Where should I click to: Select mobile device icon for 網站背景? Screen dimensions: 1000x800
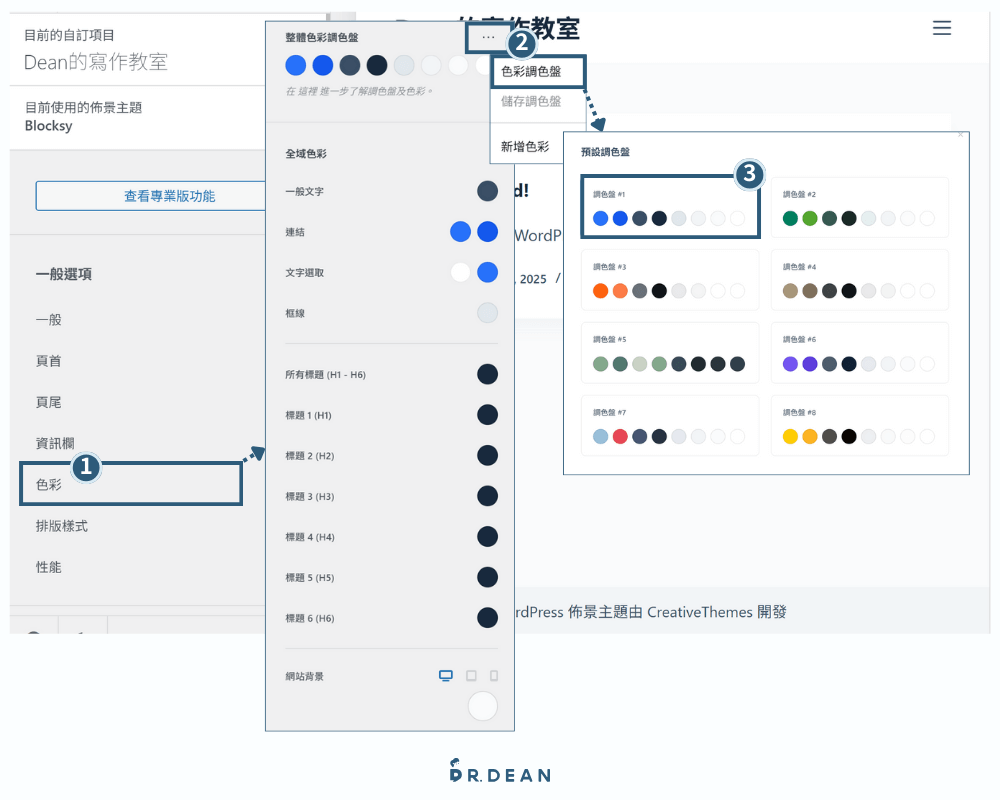pos(494,676)
